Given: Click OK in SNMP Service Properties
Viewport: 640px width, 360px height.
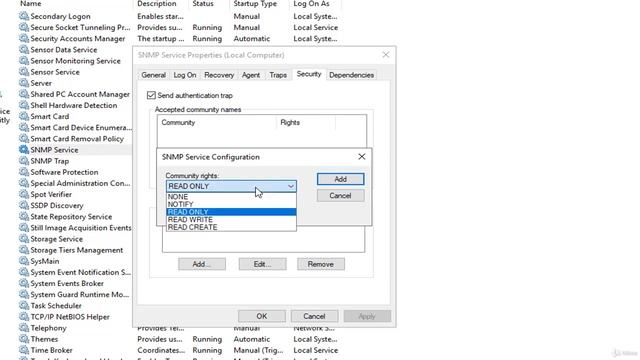Looking at the screenshot, I should click(x=262, y=316).
